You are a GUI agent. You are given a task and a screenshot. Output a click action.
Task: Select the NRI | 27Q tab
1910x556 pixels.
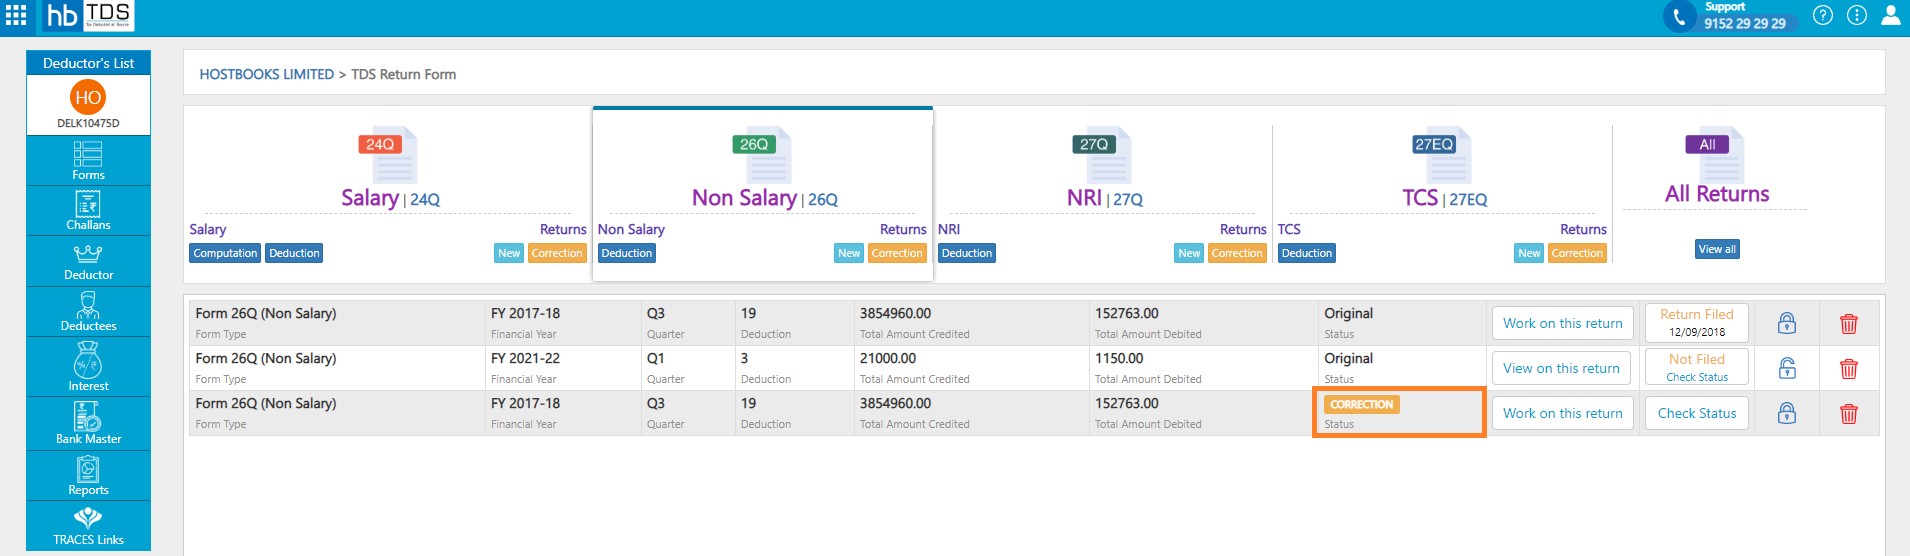[1105, 198]
